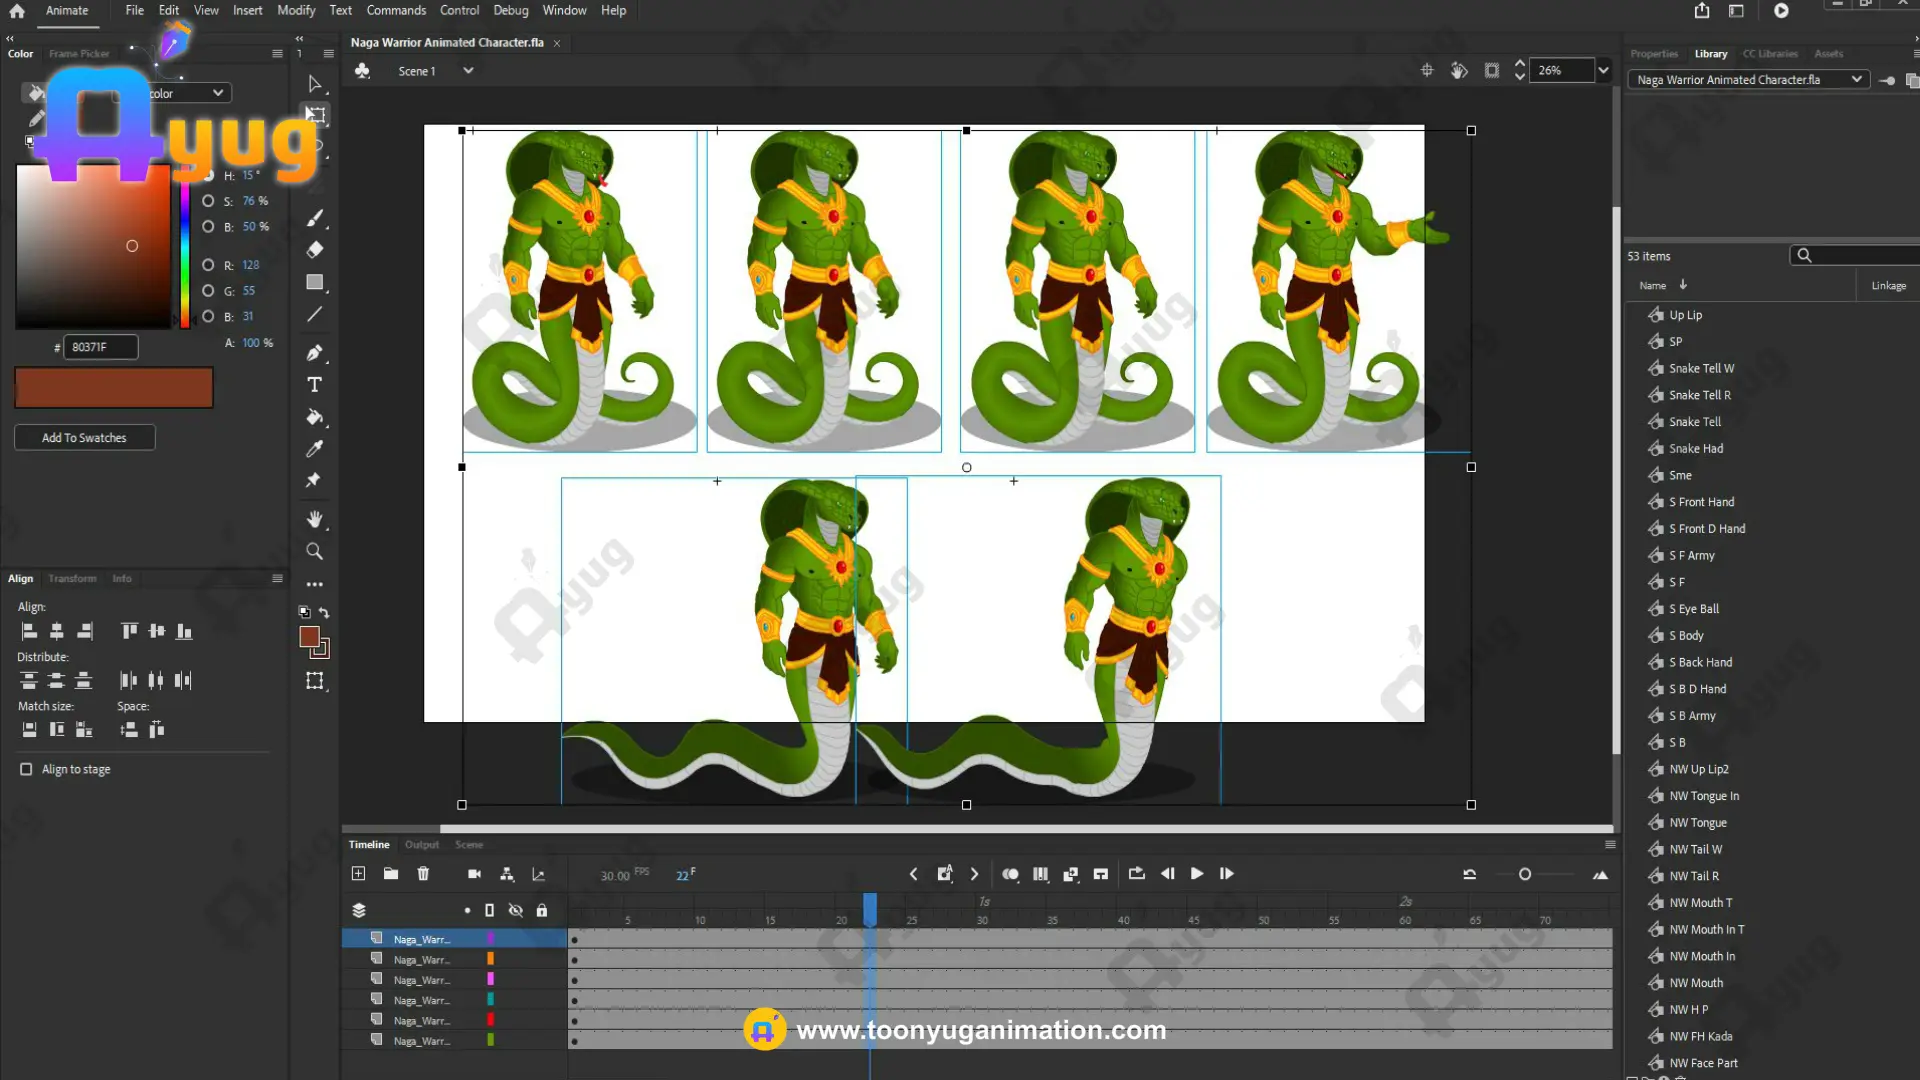Click the Paint Bucket tool
This screenshot has width=1920, height=1080.
[x=314, y=417]
